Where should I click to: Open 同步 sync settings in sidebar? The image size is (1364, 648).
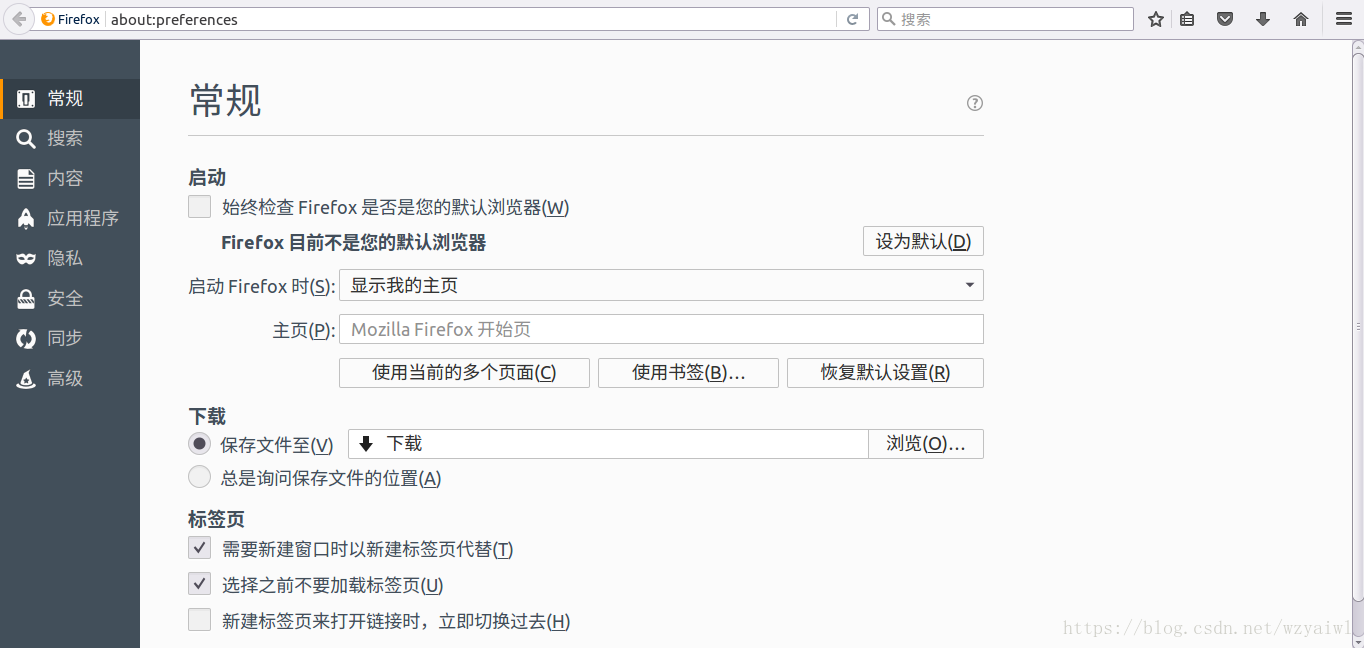pos(70,338)
